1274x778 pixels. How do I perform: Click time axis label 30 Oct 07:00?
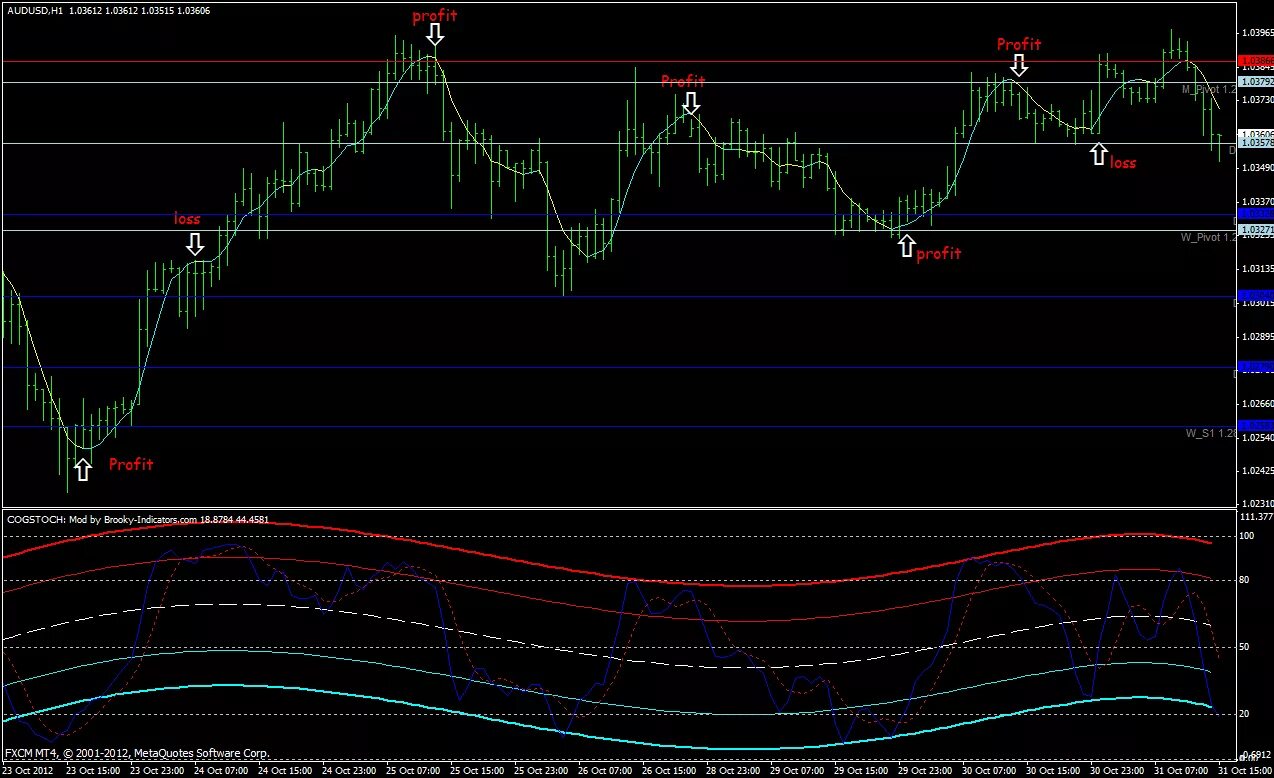pyautogui.click(x=990, y=771)
